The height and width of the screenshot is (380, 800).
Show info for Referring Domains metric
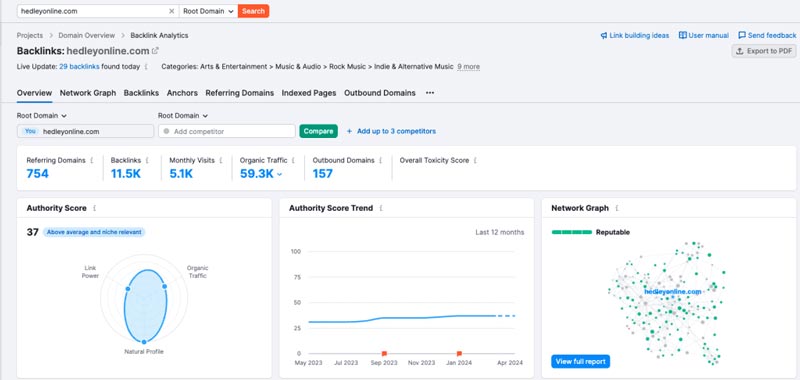pyautogui.click(x=92, y=160)
